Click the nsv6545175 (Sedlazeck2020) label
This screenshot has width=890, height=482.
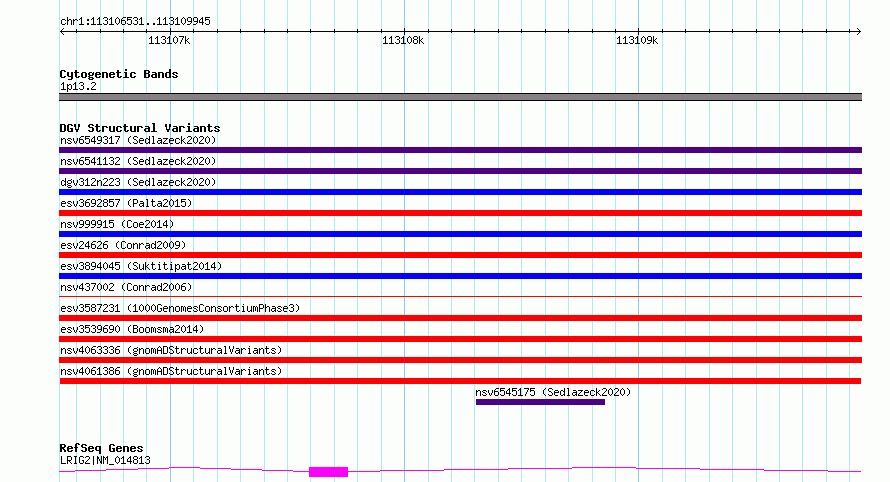tap(553, 392)
